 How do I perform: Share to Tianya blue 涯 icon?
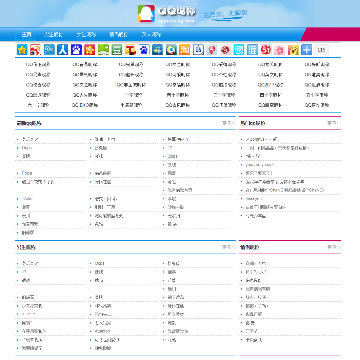coord(252,50)
